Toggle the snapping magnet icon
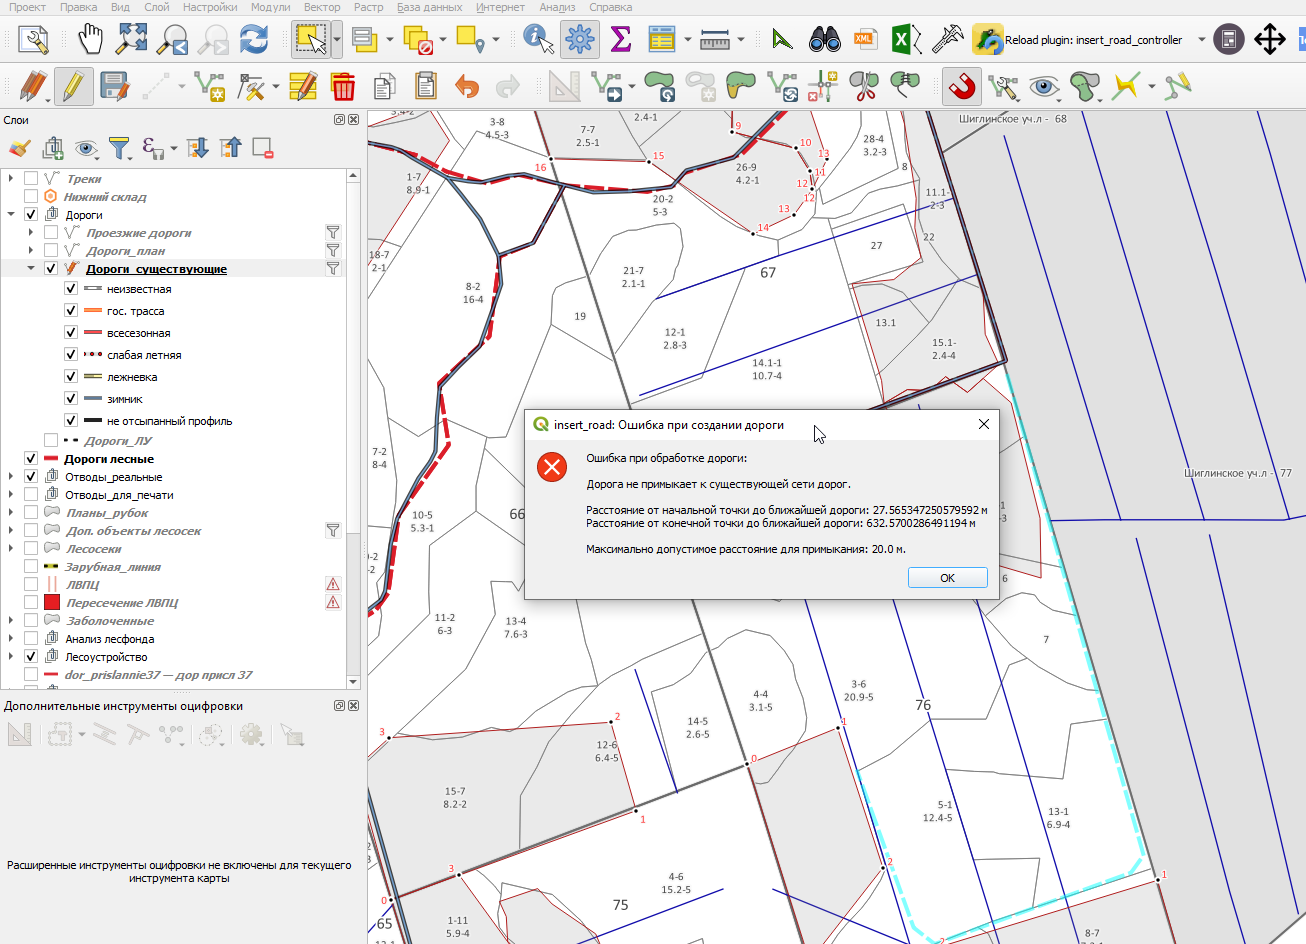Image resolution: width=1306 pixels, height=944 pixels. tap(962, 87)
